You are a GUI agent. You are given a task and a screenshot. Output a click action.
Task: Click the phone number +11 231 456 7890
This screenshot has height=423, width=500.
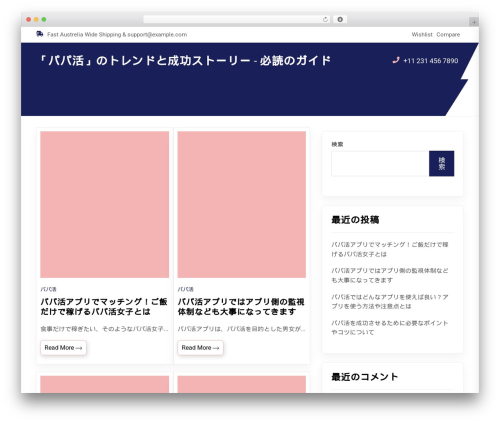pyautogui.click(x=431, y=61)
